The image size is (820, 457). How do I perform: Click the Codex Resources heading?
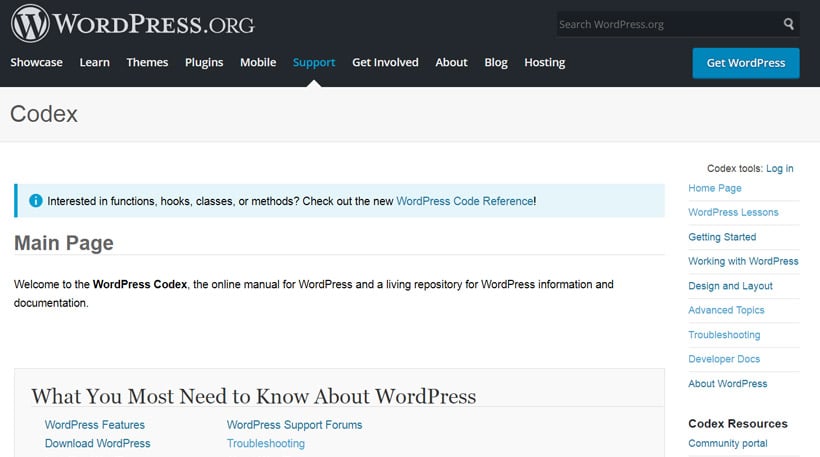738,424
